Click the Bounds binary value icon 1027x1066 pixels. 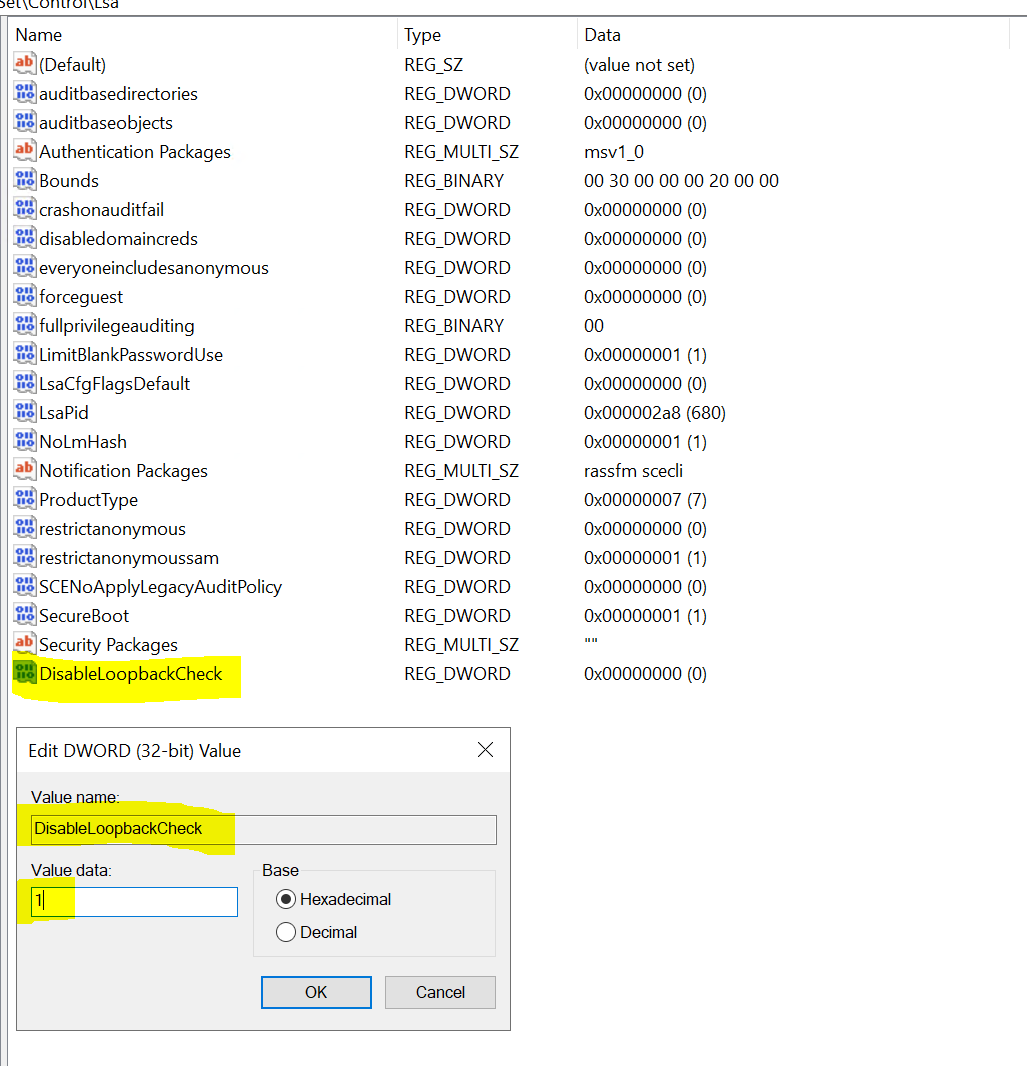point(24,180)
